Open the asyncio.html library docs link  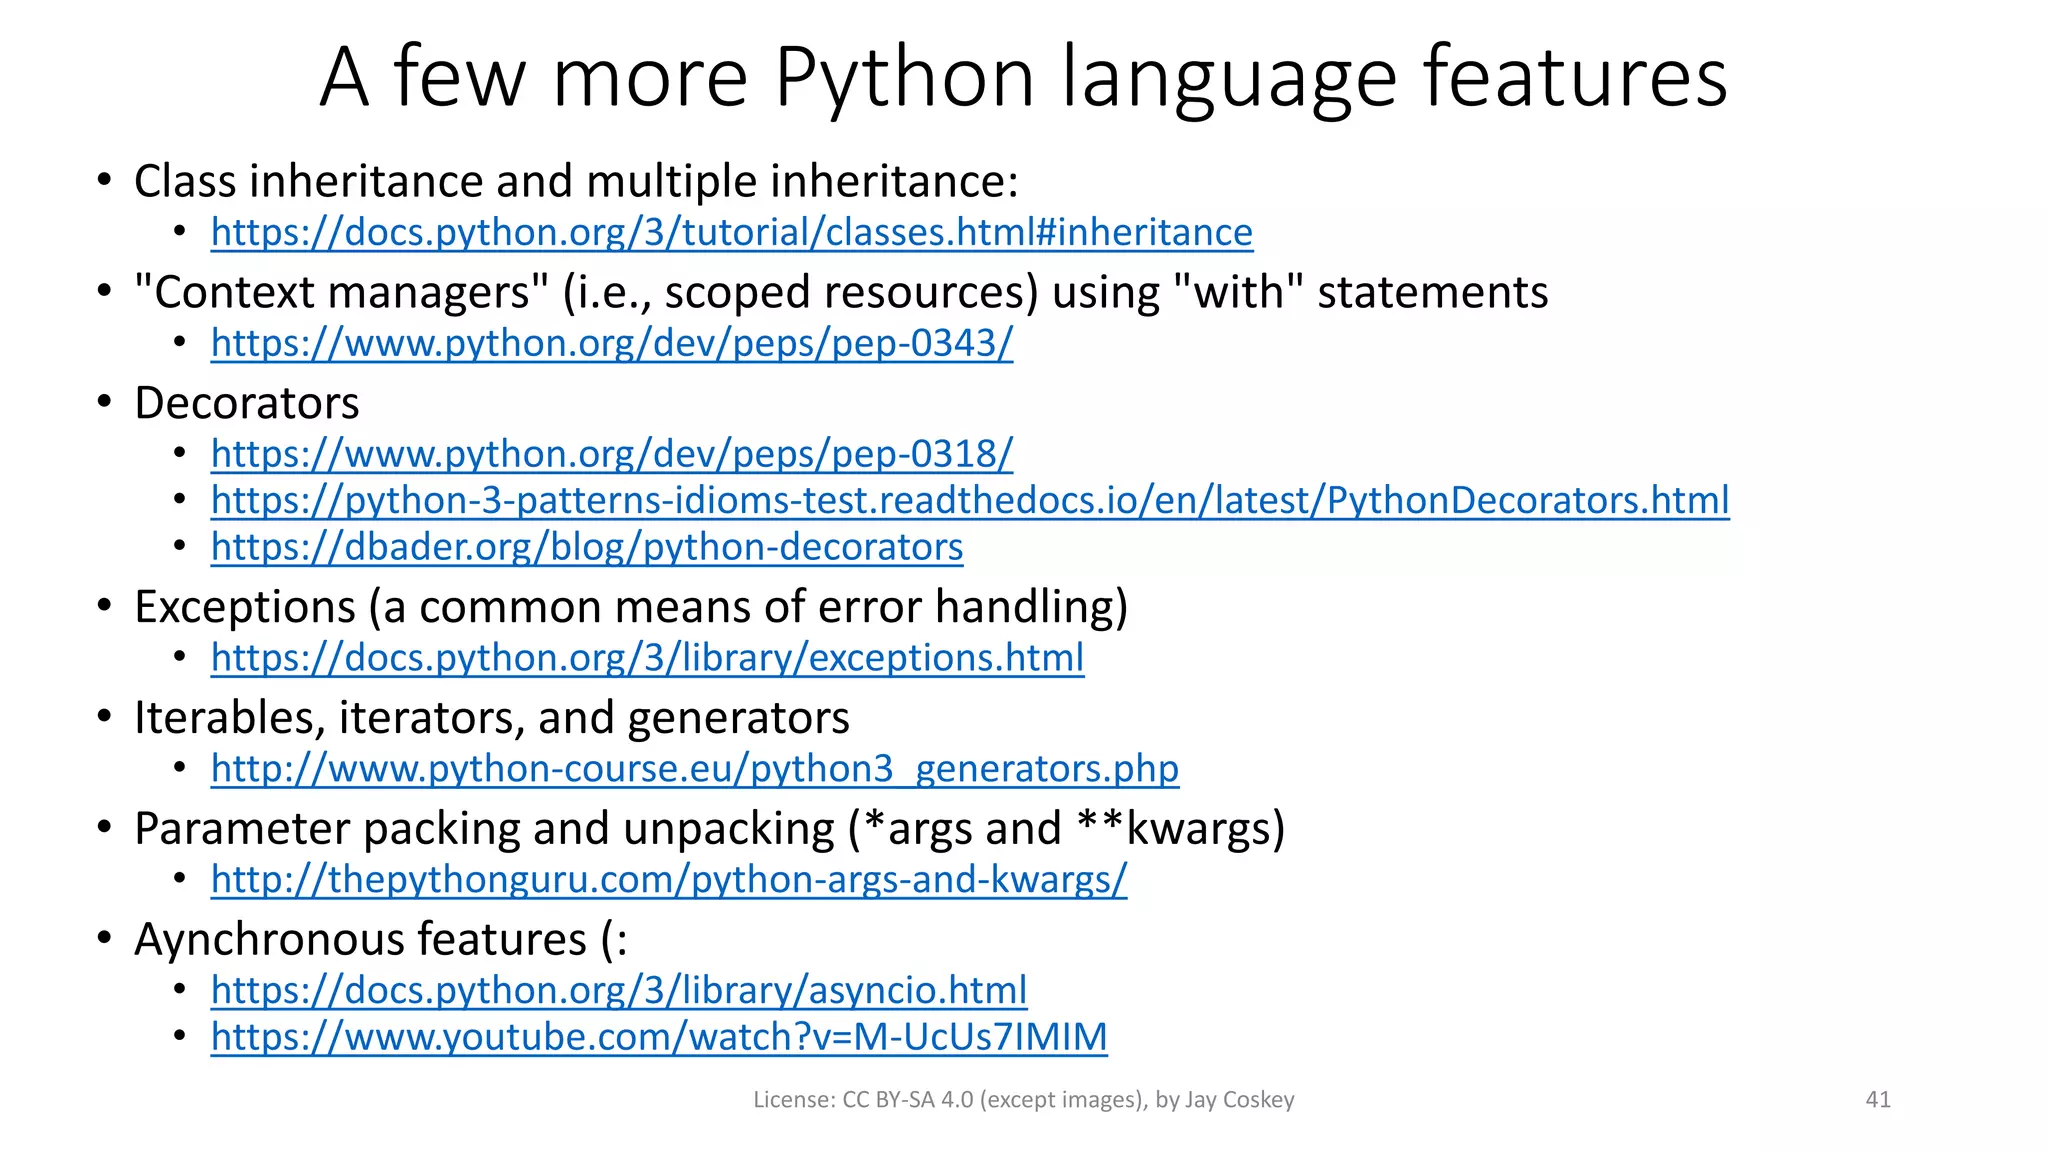point(618,991)
